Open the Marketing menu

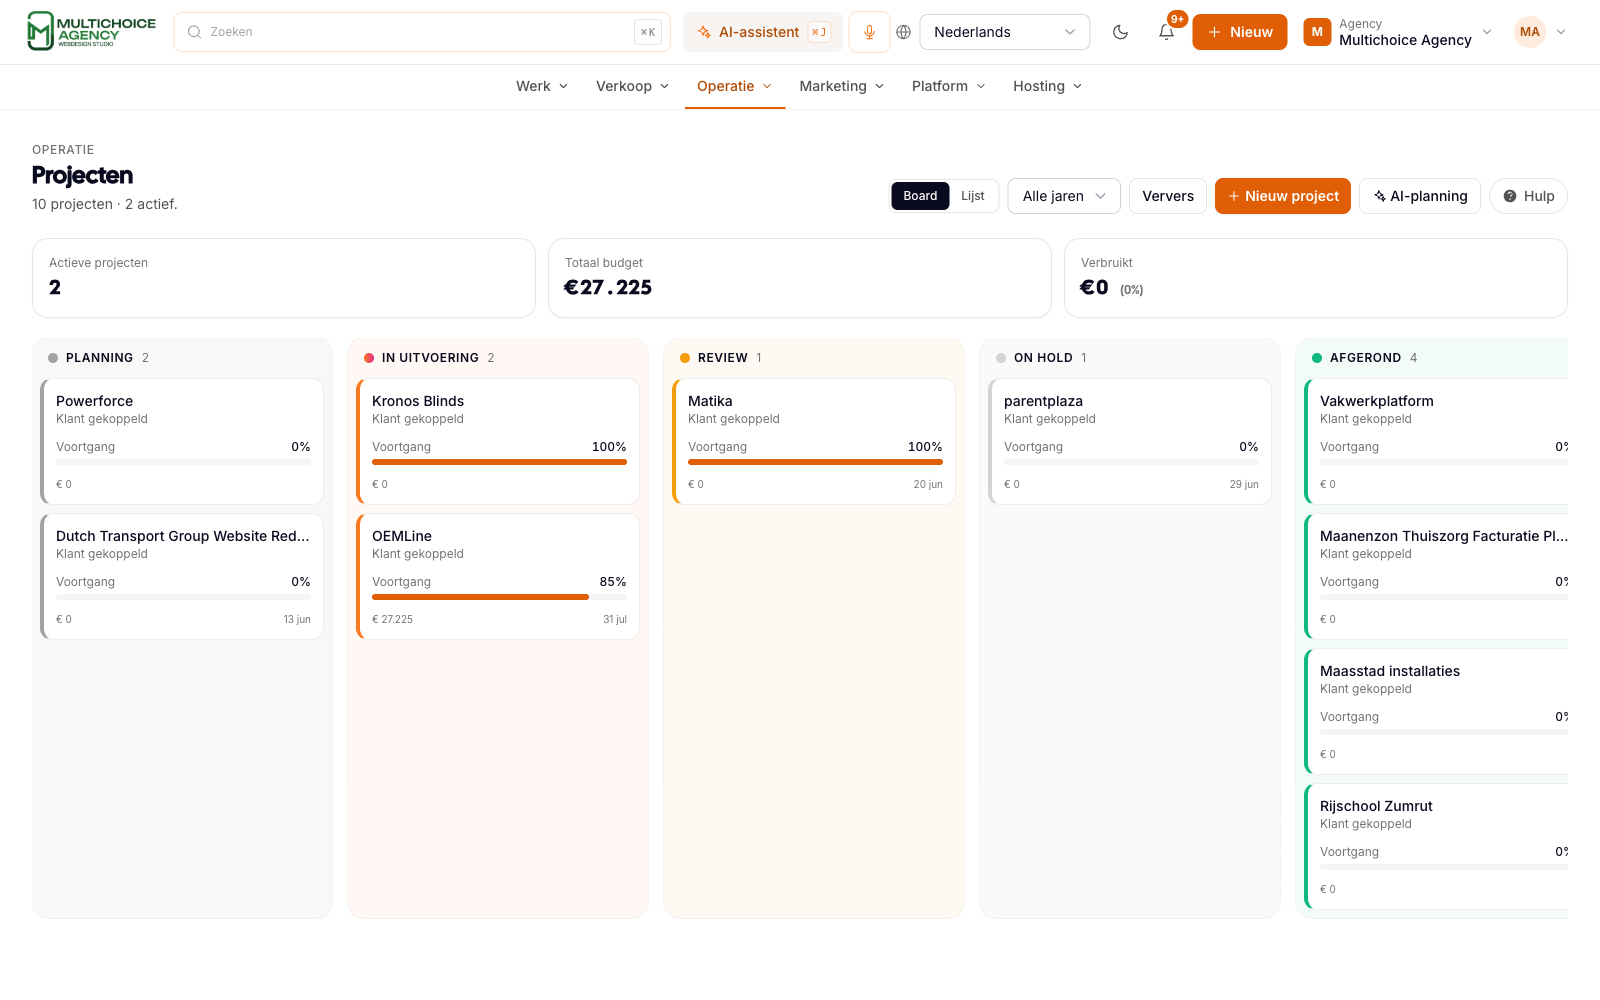pos(842,86)
